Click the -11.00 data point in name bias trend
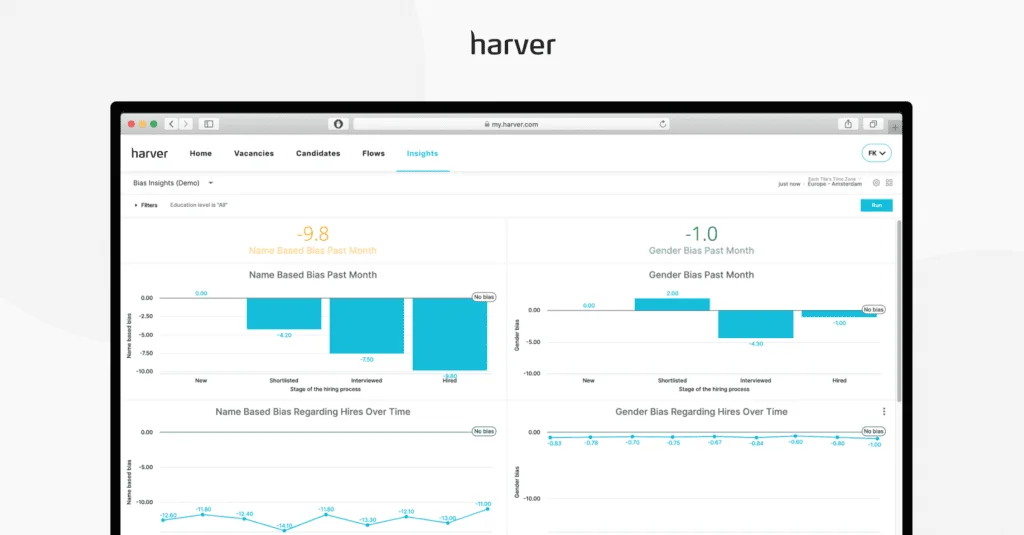The image size is (1024, 535). tap(488, 509)
